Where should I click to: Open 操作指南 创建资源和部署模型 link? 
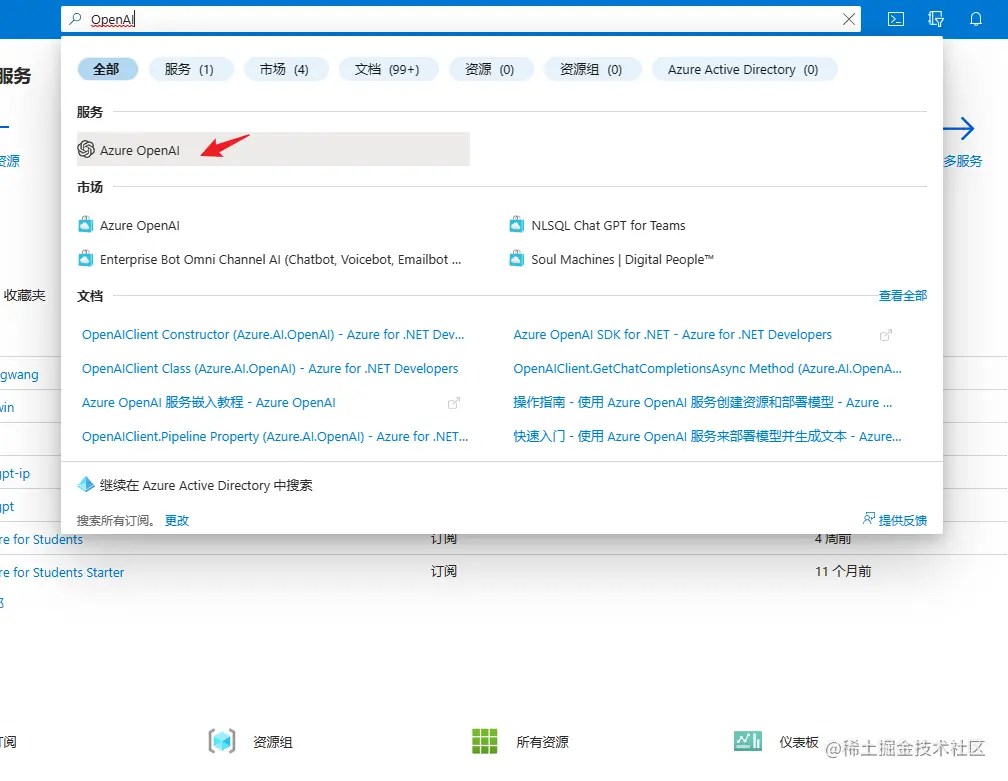tap(703, 403)
